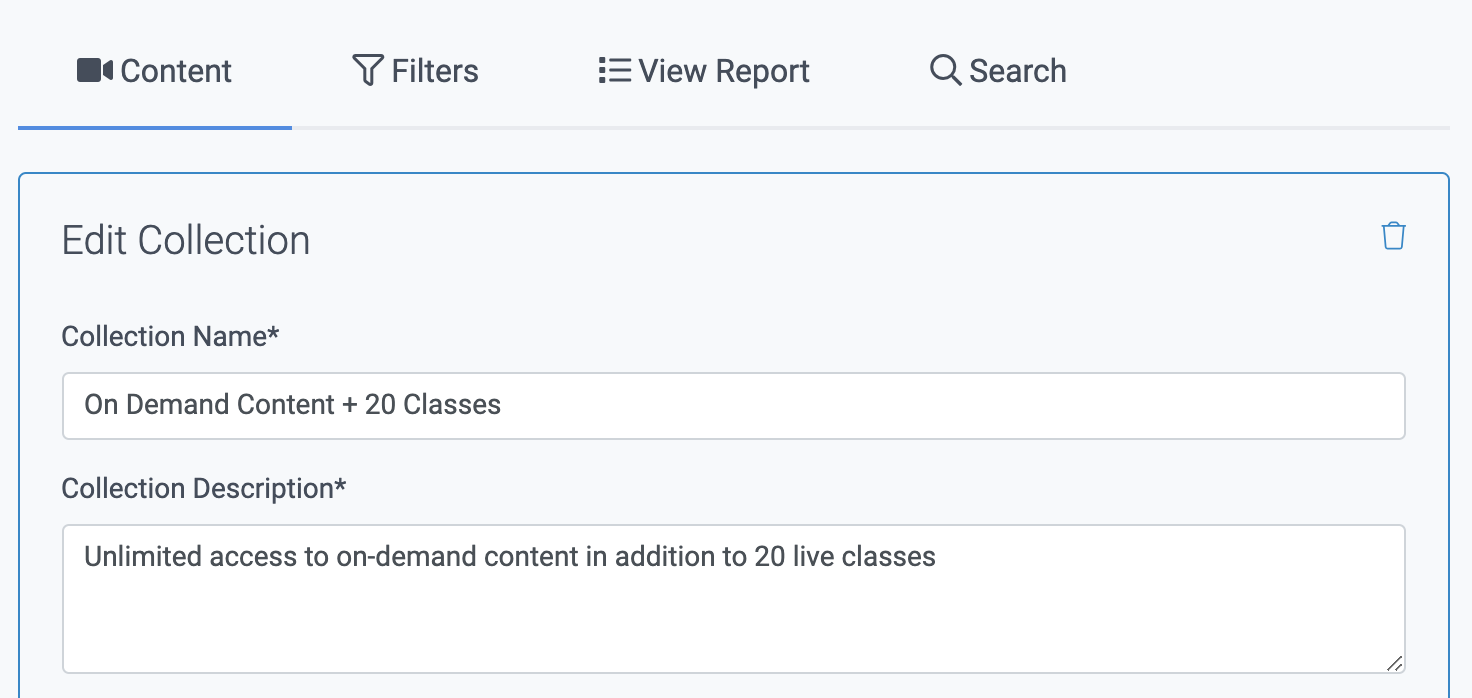This screenshot has width=1472, height=698.
Task: Click the active tab underline indicator
Action: point(154,128)
